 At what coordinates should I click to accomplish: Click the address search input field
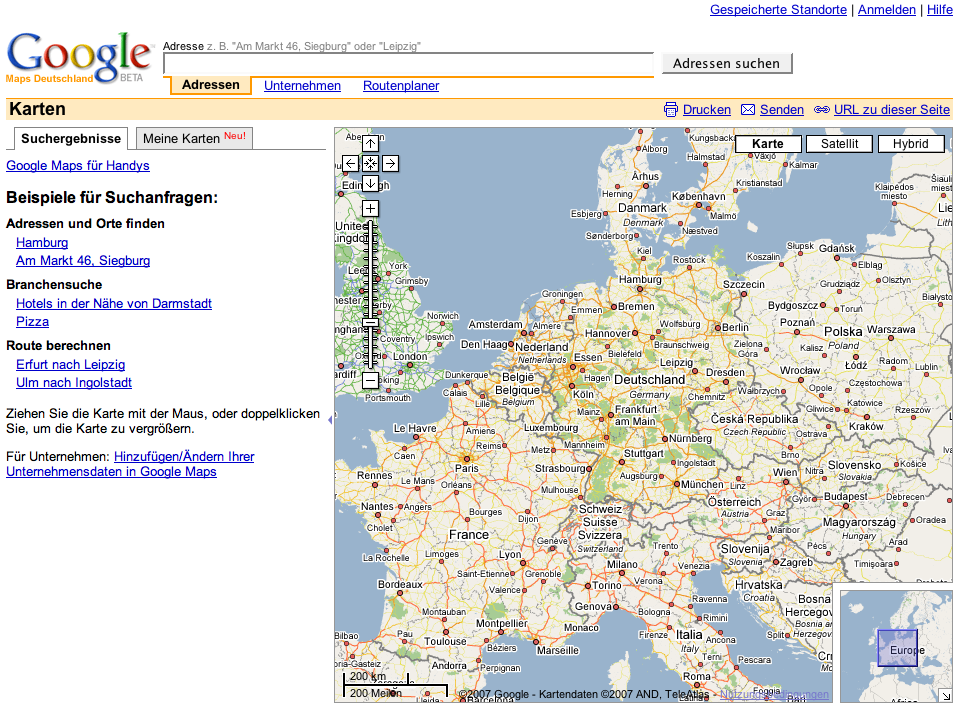(408, 64)
